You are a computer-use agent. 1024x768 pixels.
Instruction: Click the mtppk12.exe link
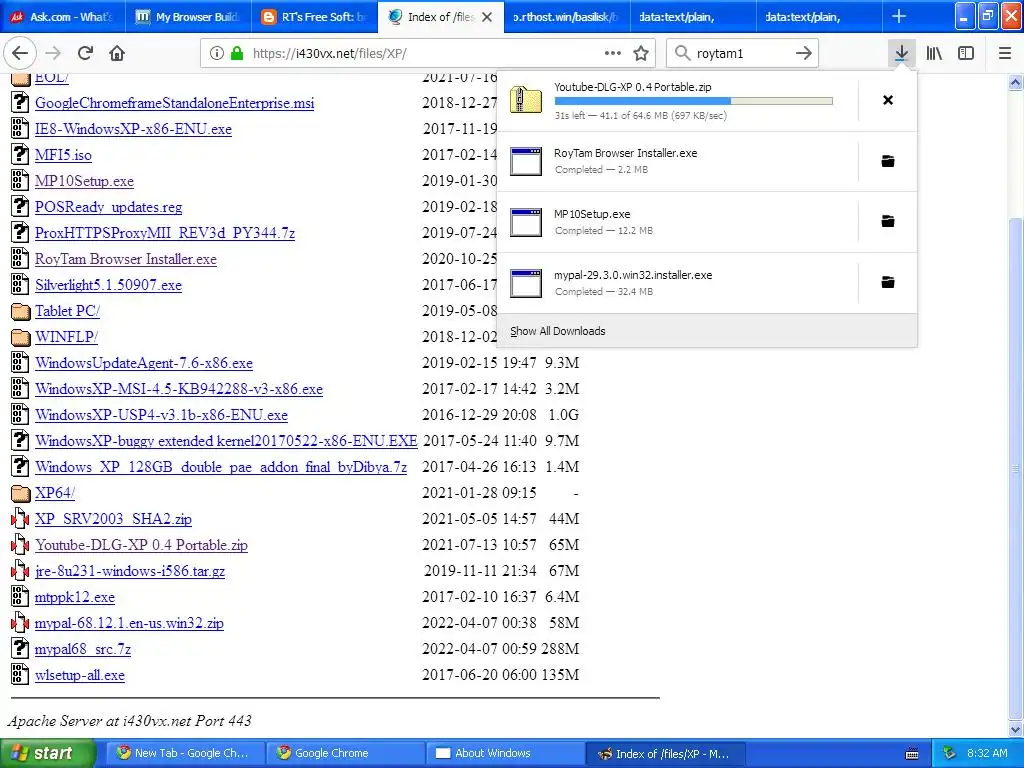pos(74,598)
